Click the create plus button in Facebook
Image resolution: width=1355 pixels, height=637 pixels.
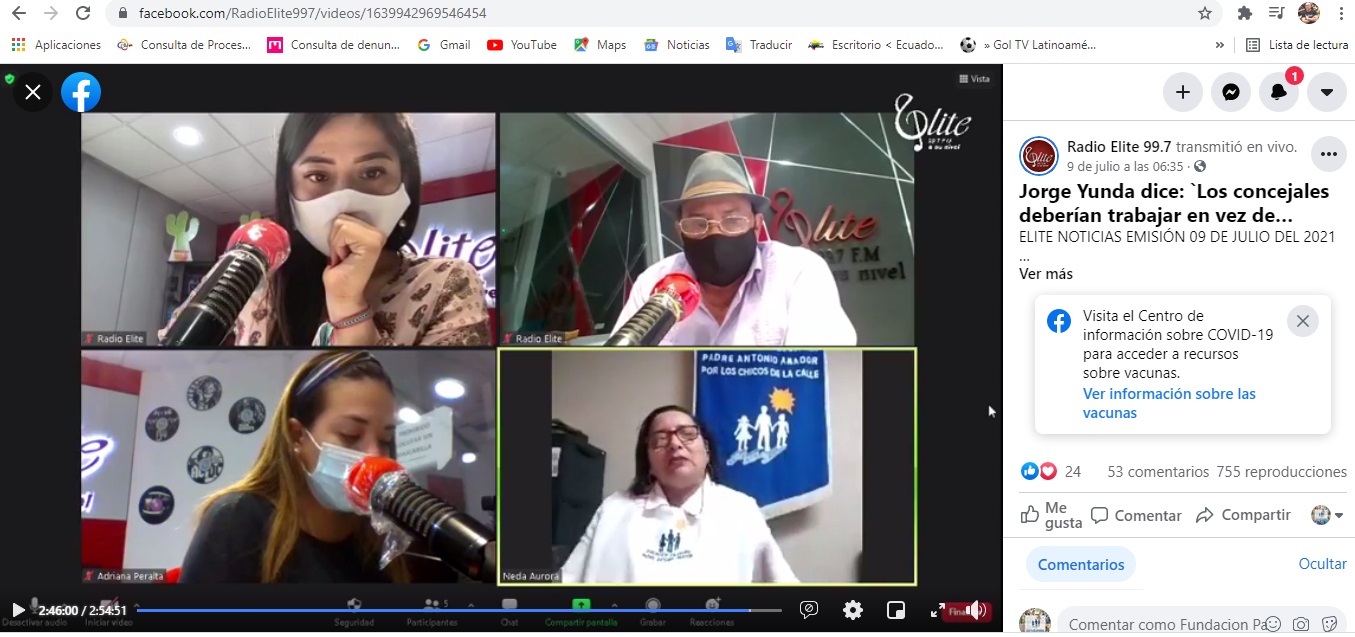[x=1183, y=92]
